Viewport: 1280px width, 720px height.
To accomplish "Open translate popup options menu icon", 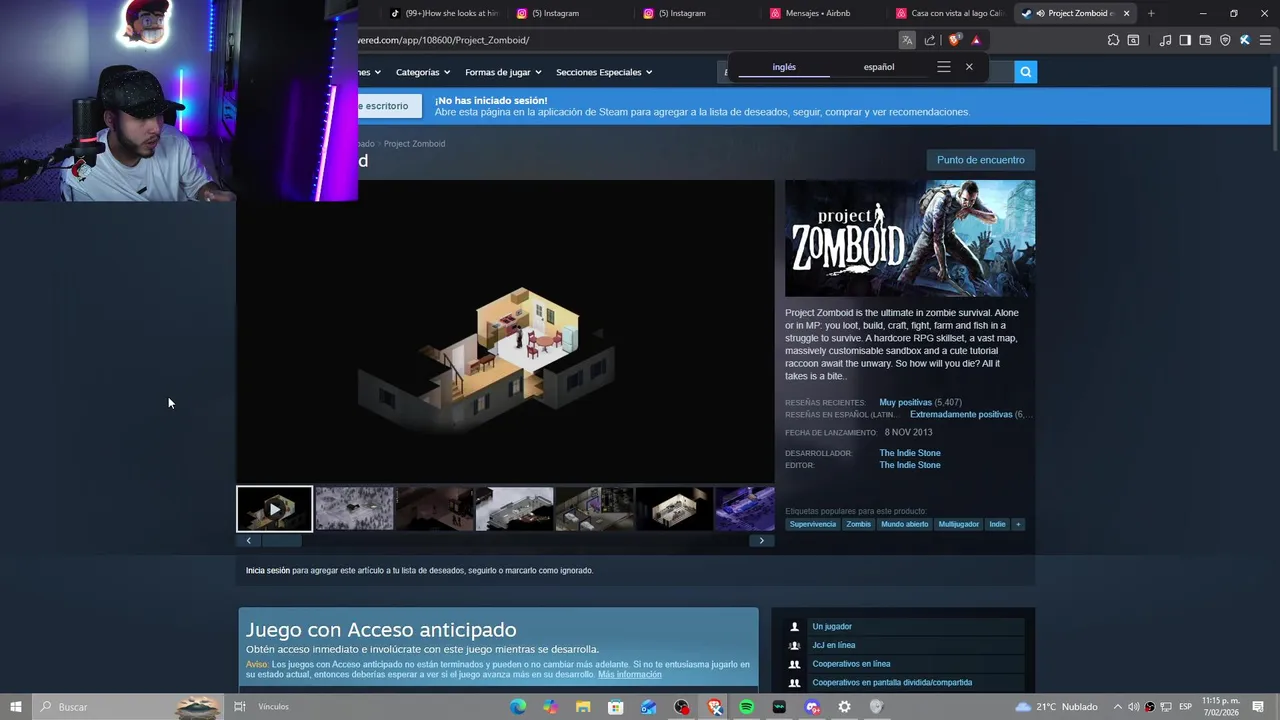I will [x=944, y=67].
